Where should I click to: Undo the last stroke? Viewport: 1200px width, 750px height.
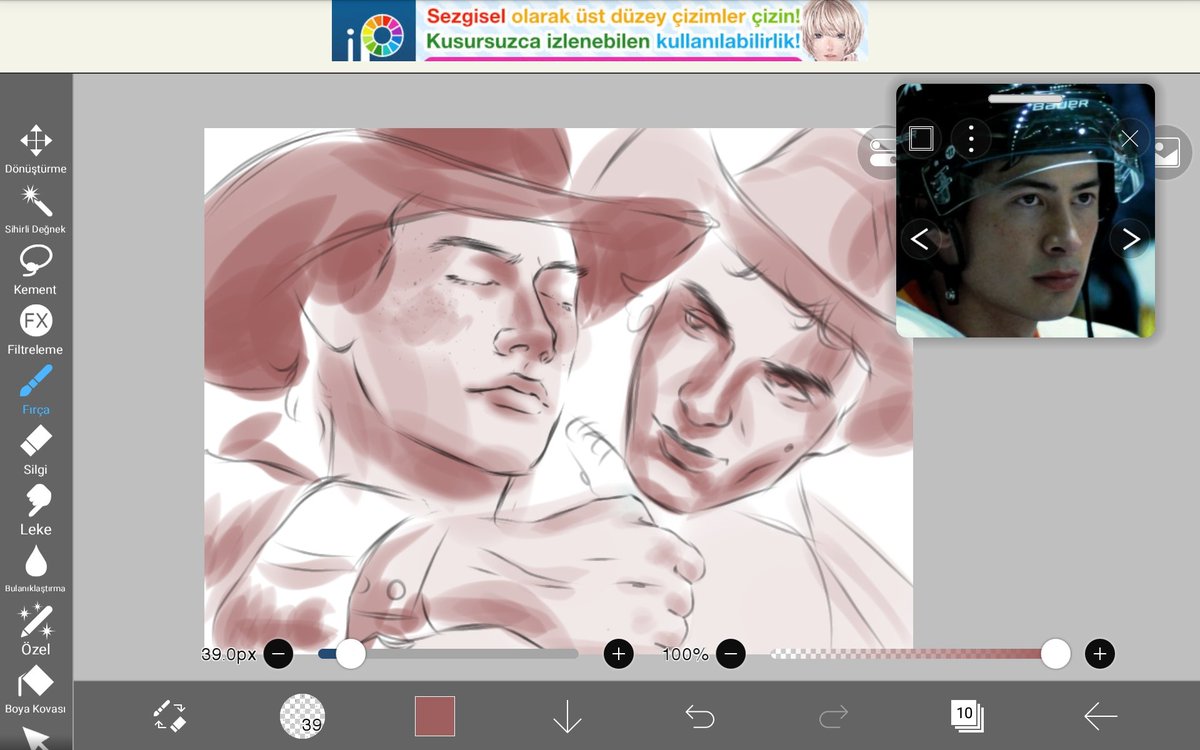(x=700, y=716)
